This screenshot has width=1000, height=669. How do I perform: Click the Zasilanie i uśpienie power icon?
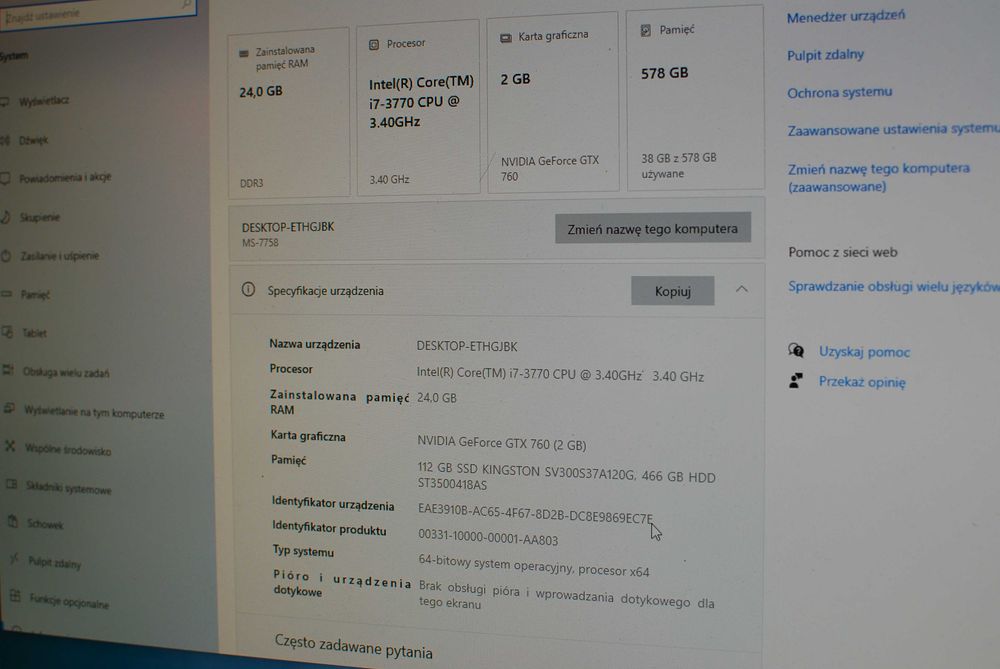[6, 256]
